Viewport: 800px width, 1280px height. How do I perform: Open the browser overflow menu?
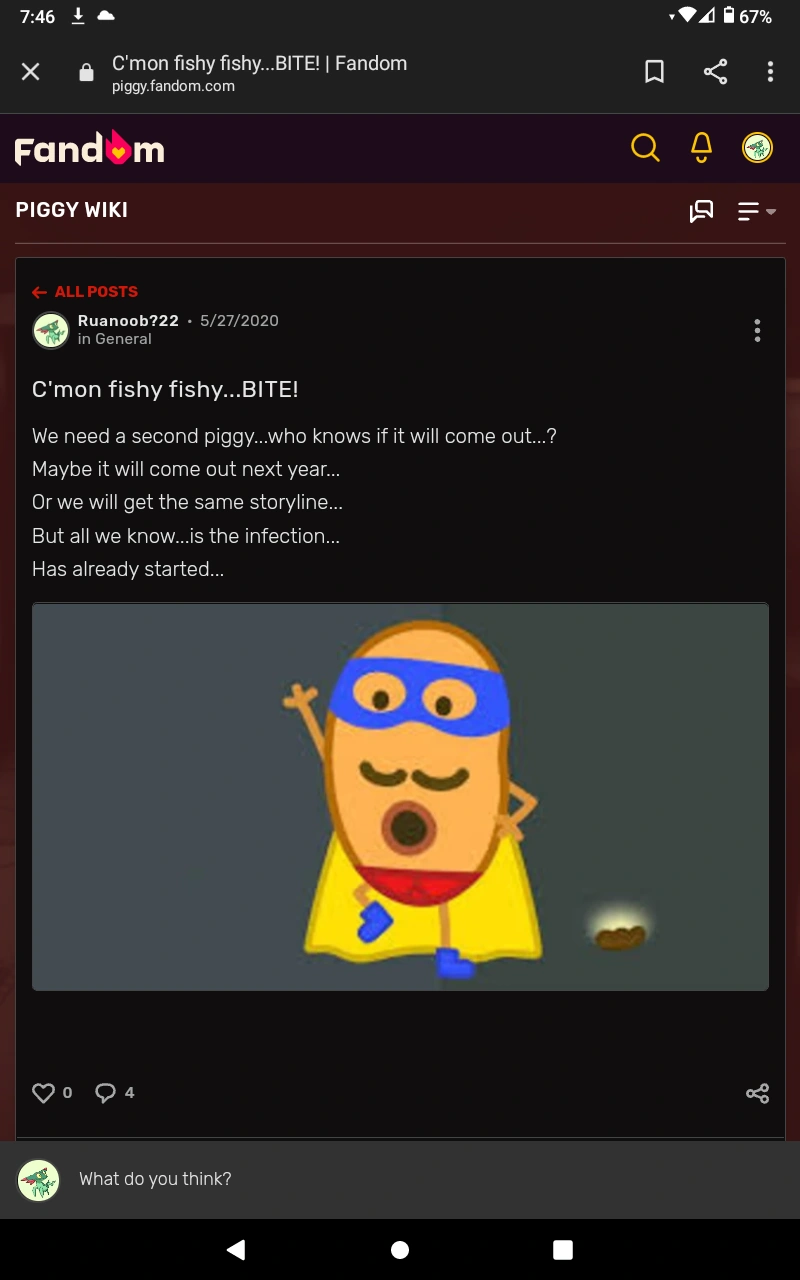pyautogui.click(x=770, y=71)
